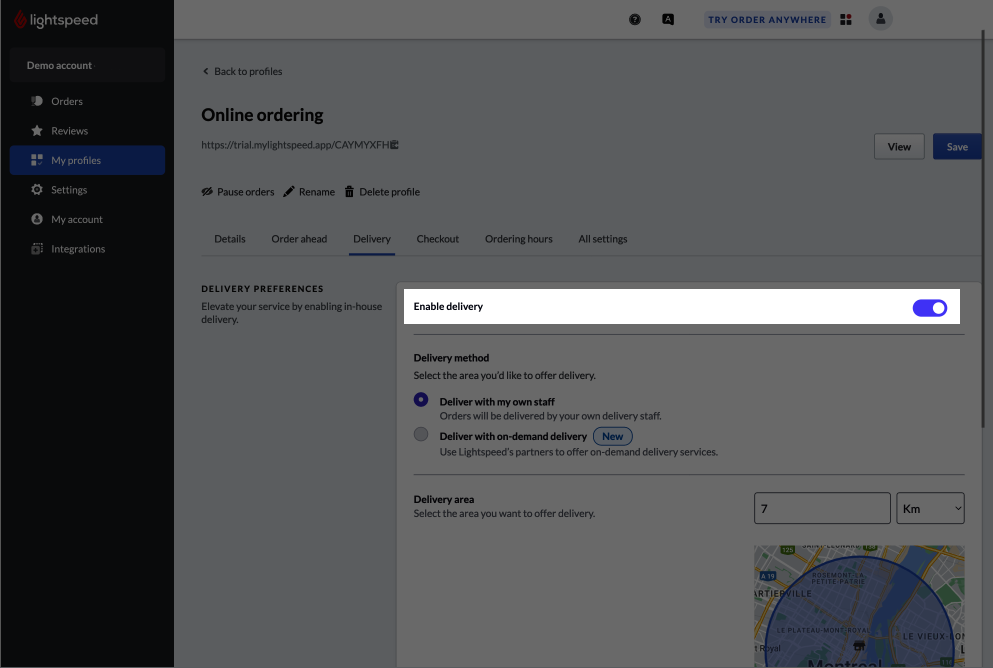This screenshot has width=993, height=668.
Task: Select the Delivery tab
Action: point(372,239)
